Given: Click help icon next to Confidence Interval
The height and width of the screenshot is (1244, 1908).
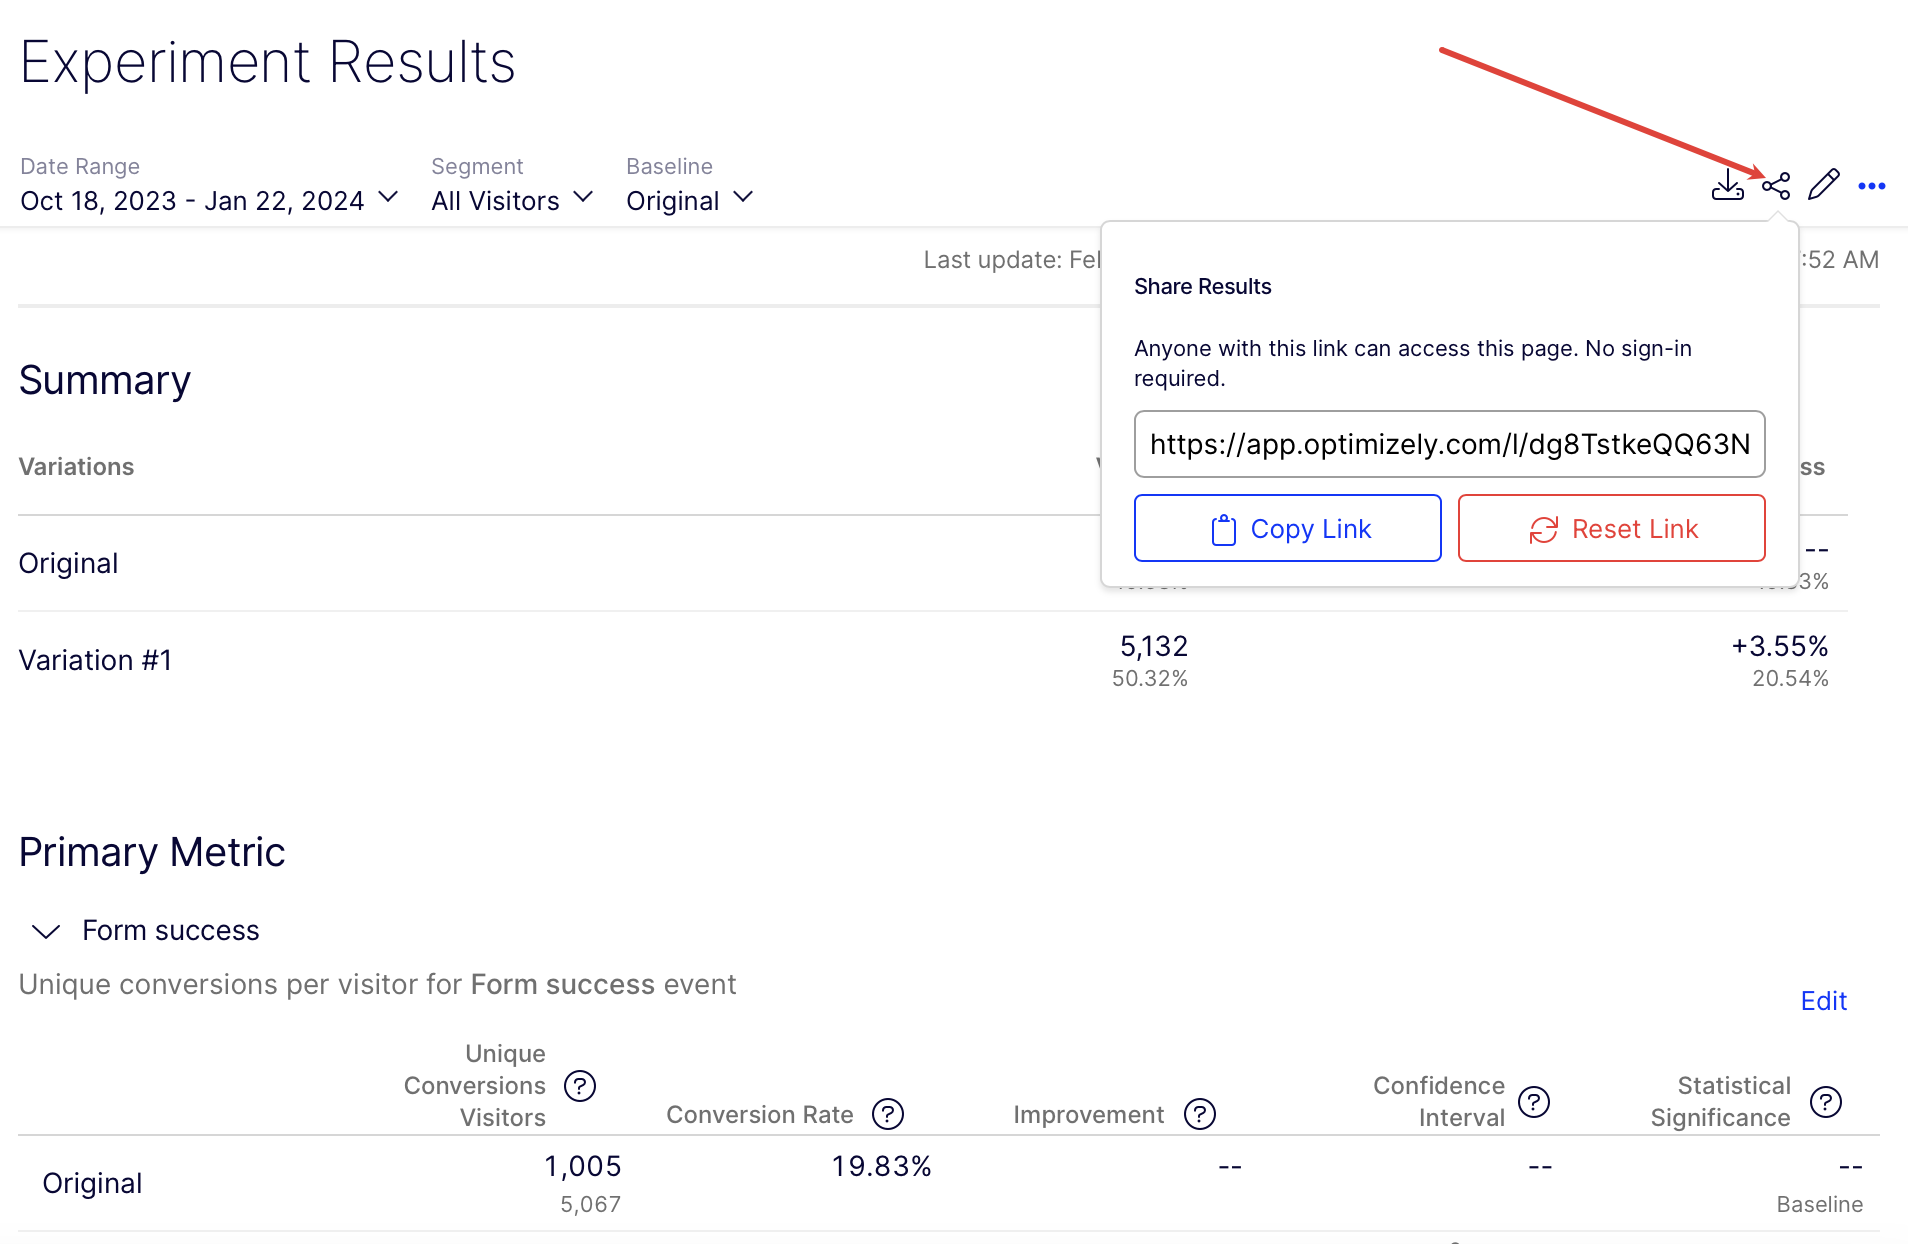Looking at the screenshot, I should (x=1533, y=1102).
